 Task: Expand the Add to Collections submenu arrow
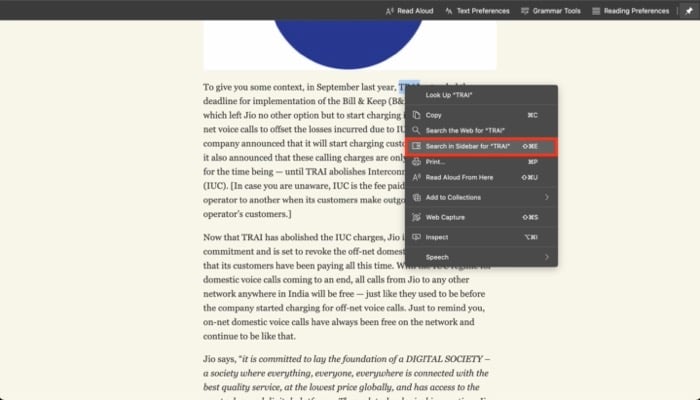547,197
